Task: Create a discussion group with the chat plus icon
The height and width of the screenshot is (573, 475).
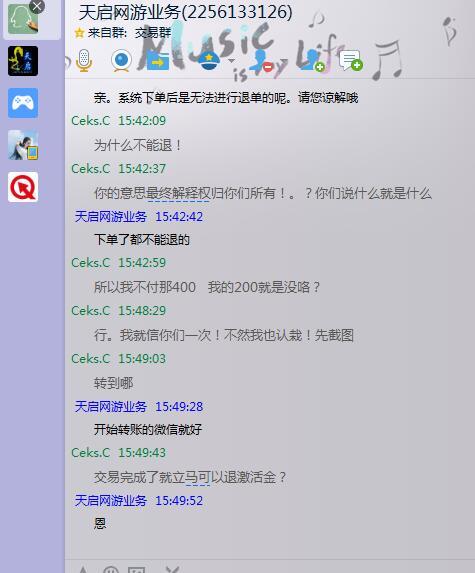Action: (x=351, y=61)
